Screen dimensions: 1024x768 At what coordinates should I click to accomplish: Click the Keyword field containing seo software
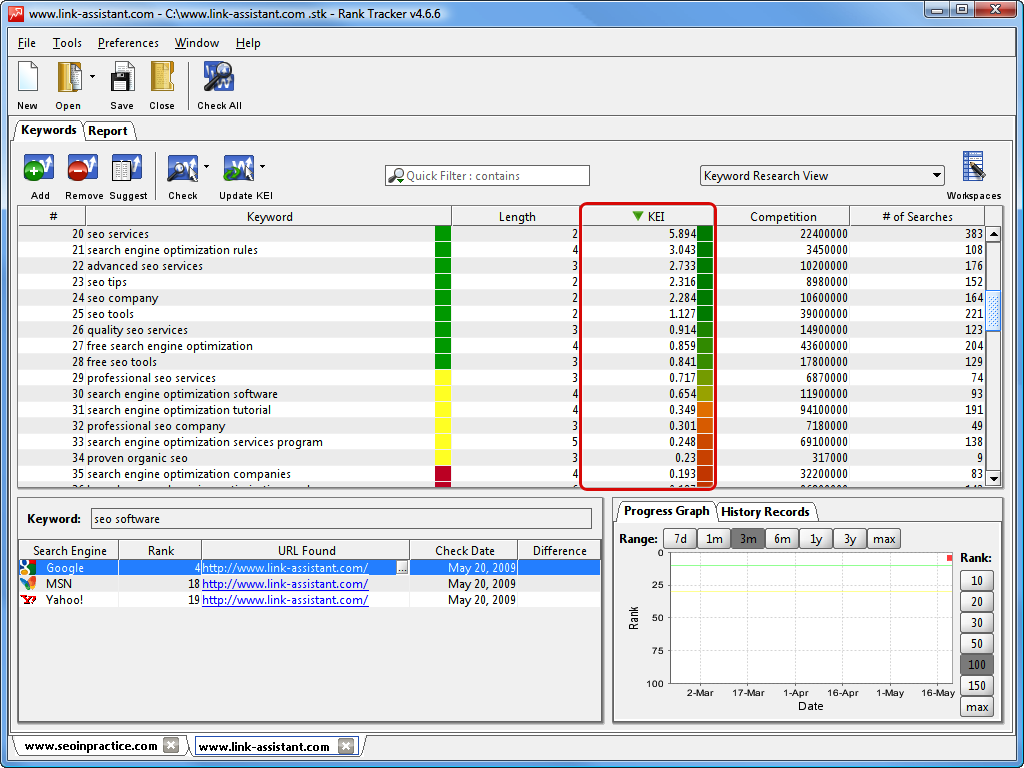coord(342,519)
